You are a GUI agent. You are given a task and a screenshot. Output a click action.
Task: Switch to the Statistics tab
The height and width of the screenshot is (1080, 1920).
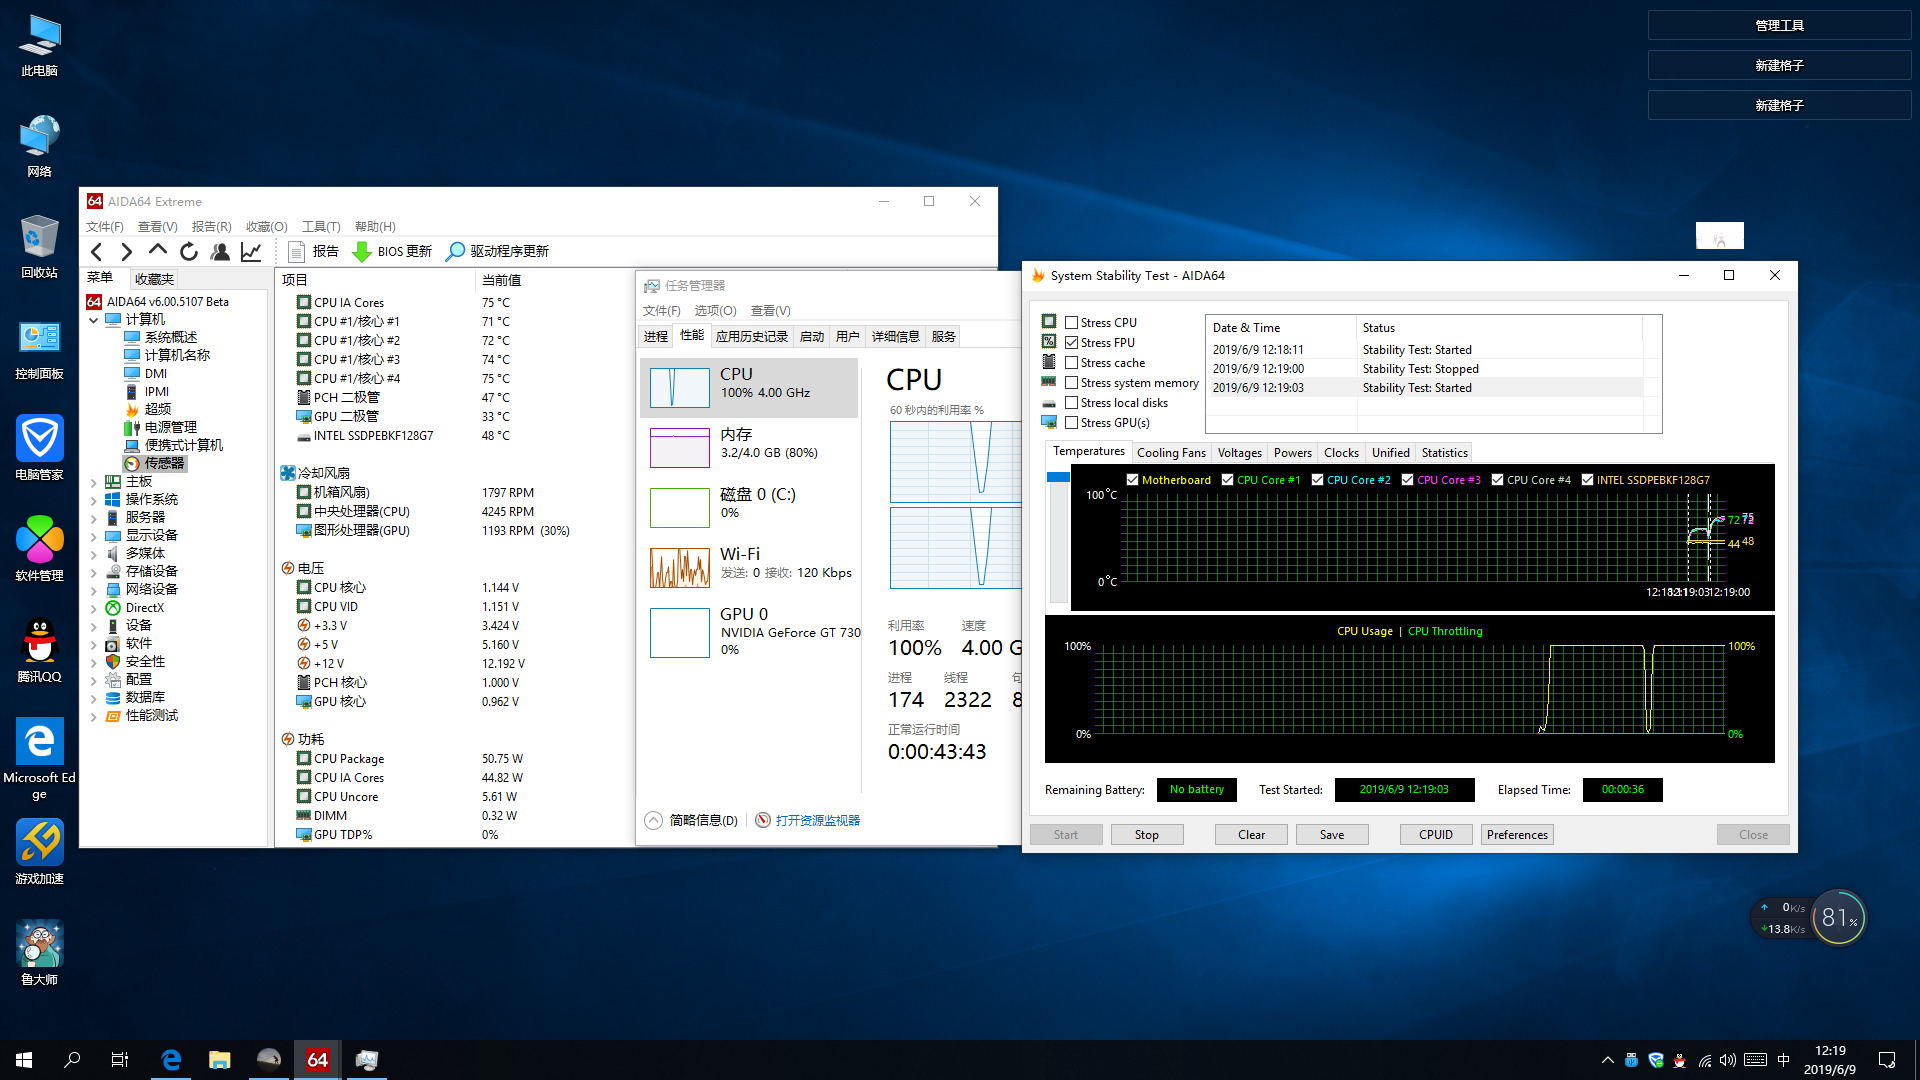1445,453
